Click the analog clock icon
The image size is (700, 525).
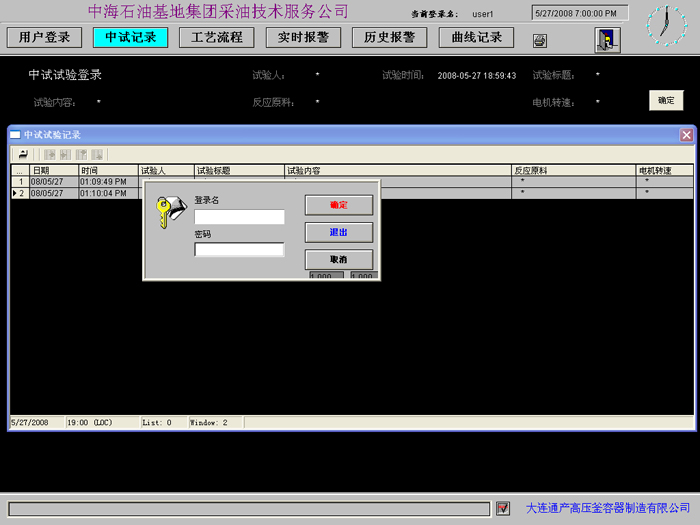point(666,26)
